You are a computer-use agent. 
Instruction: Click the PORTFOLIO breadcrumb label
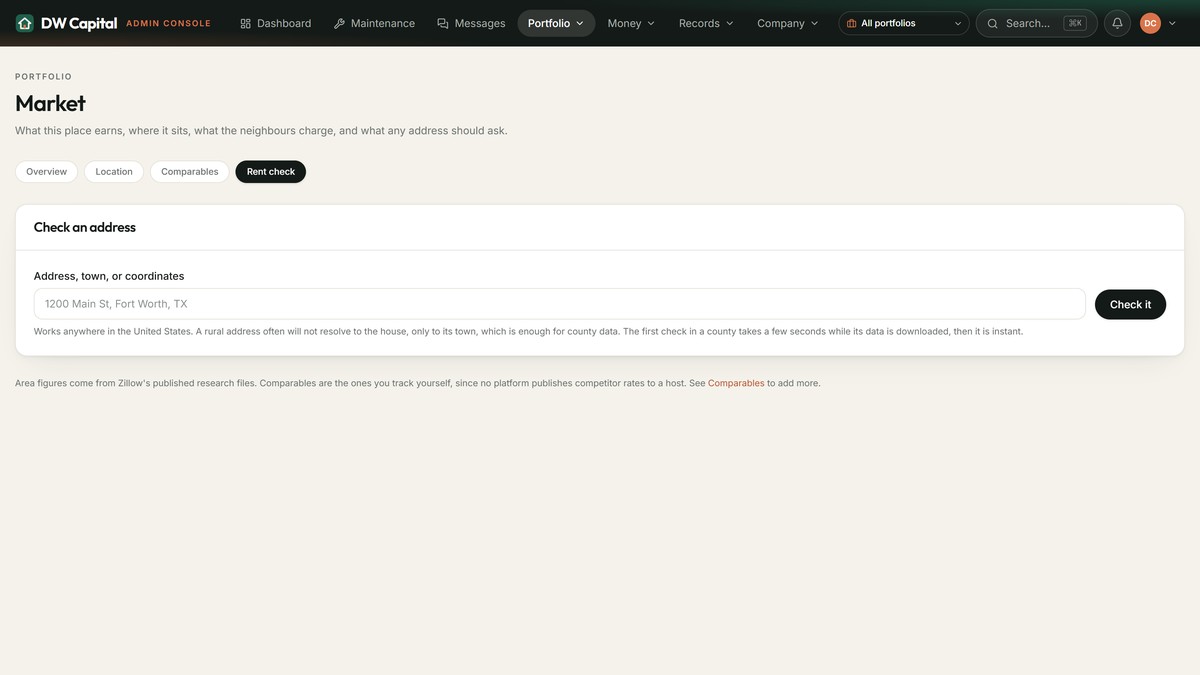click(43, 76)
